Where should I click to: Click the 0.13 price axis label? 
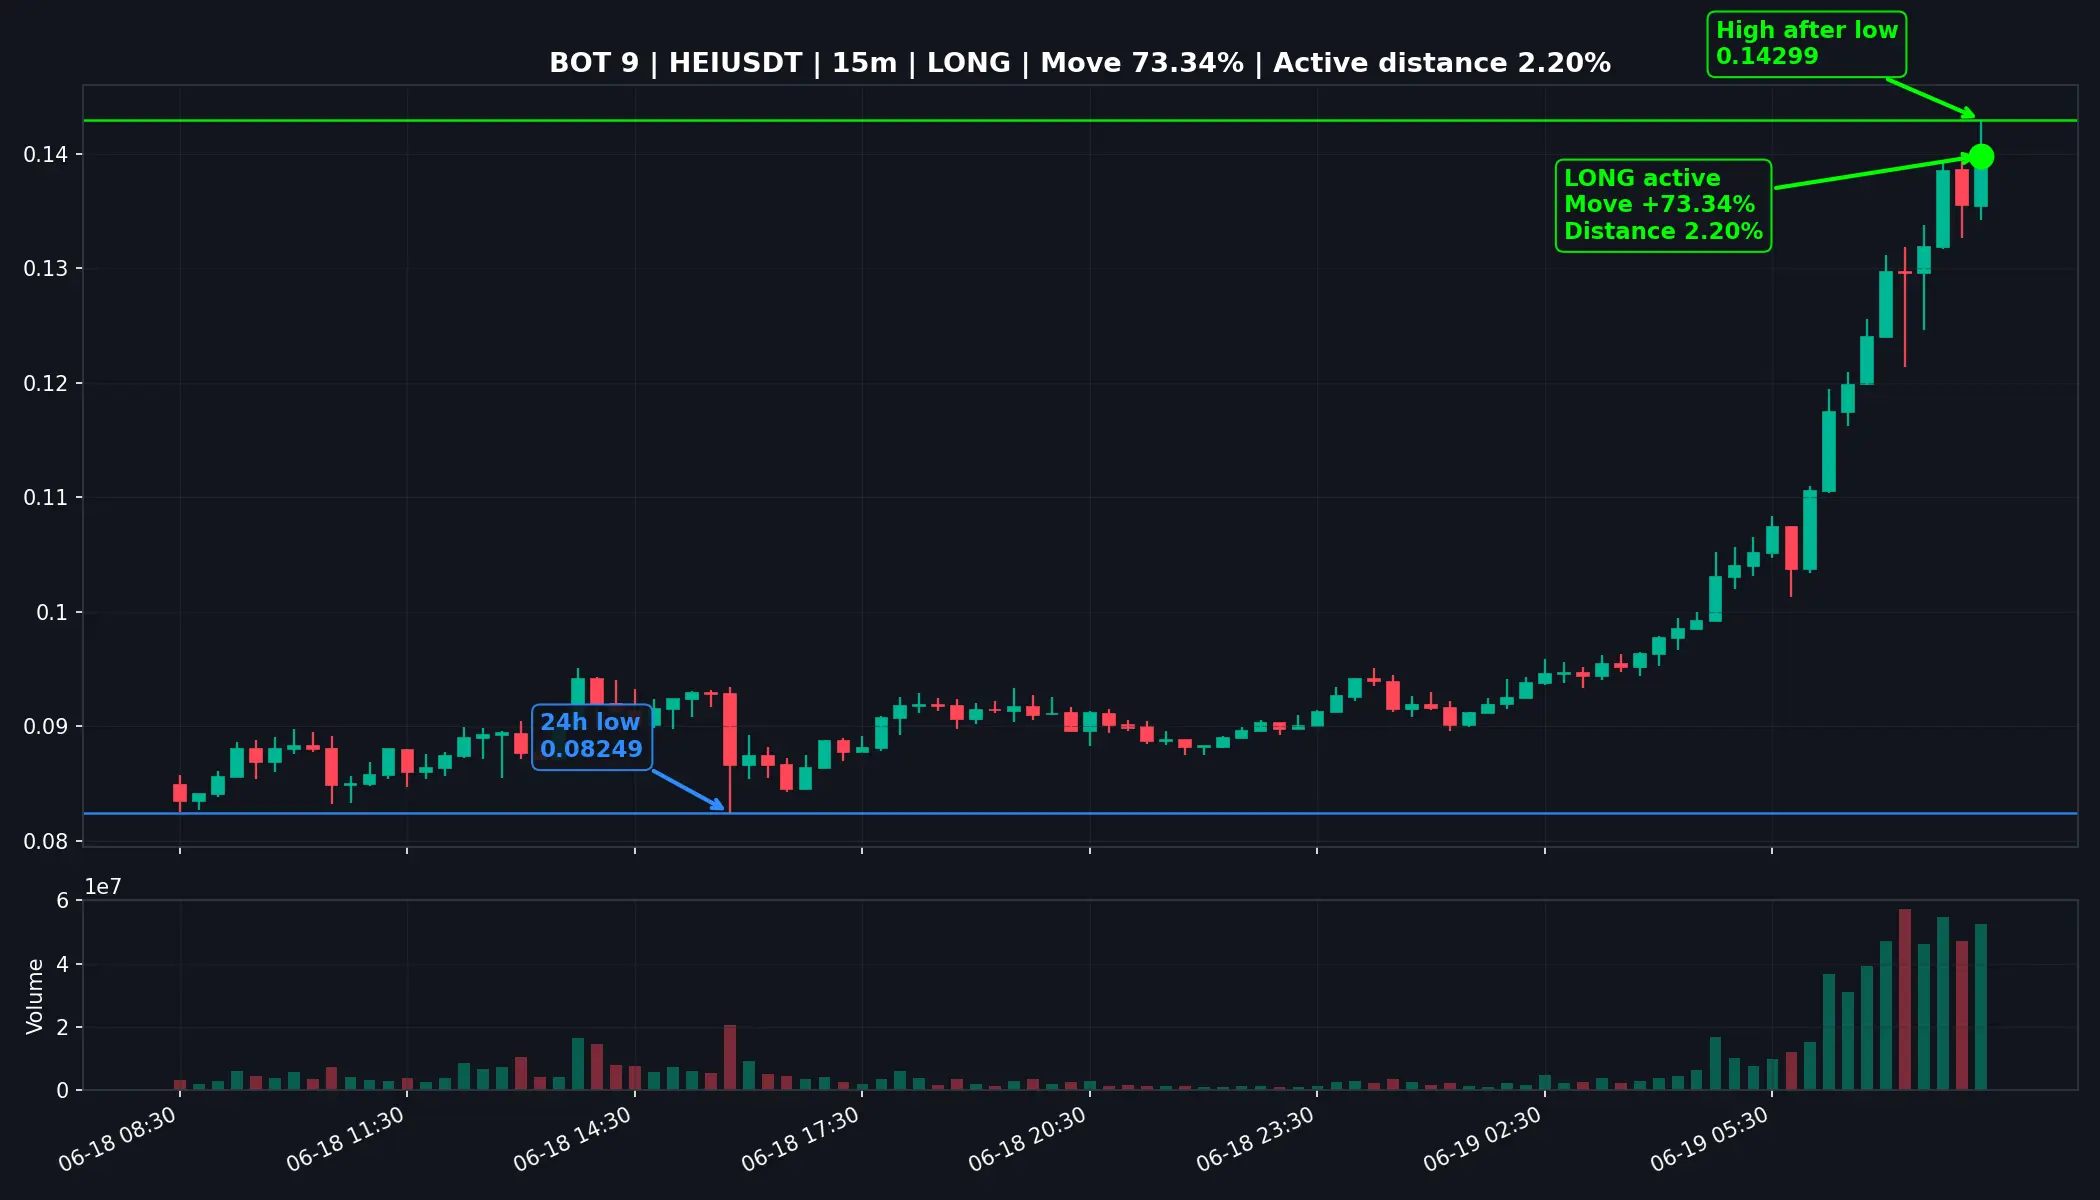(x=46, y=269)
